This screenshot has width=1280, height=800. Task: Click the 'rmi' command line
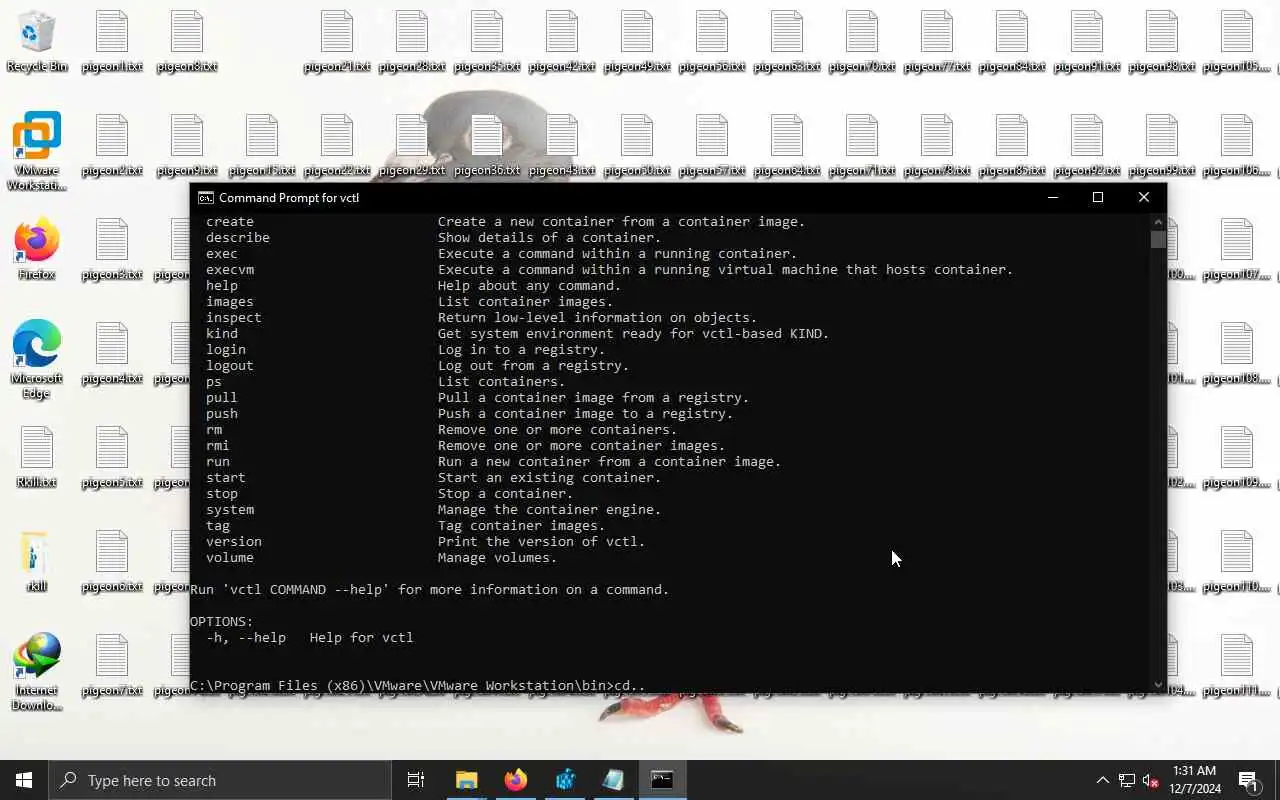(465, 446)
